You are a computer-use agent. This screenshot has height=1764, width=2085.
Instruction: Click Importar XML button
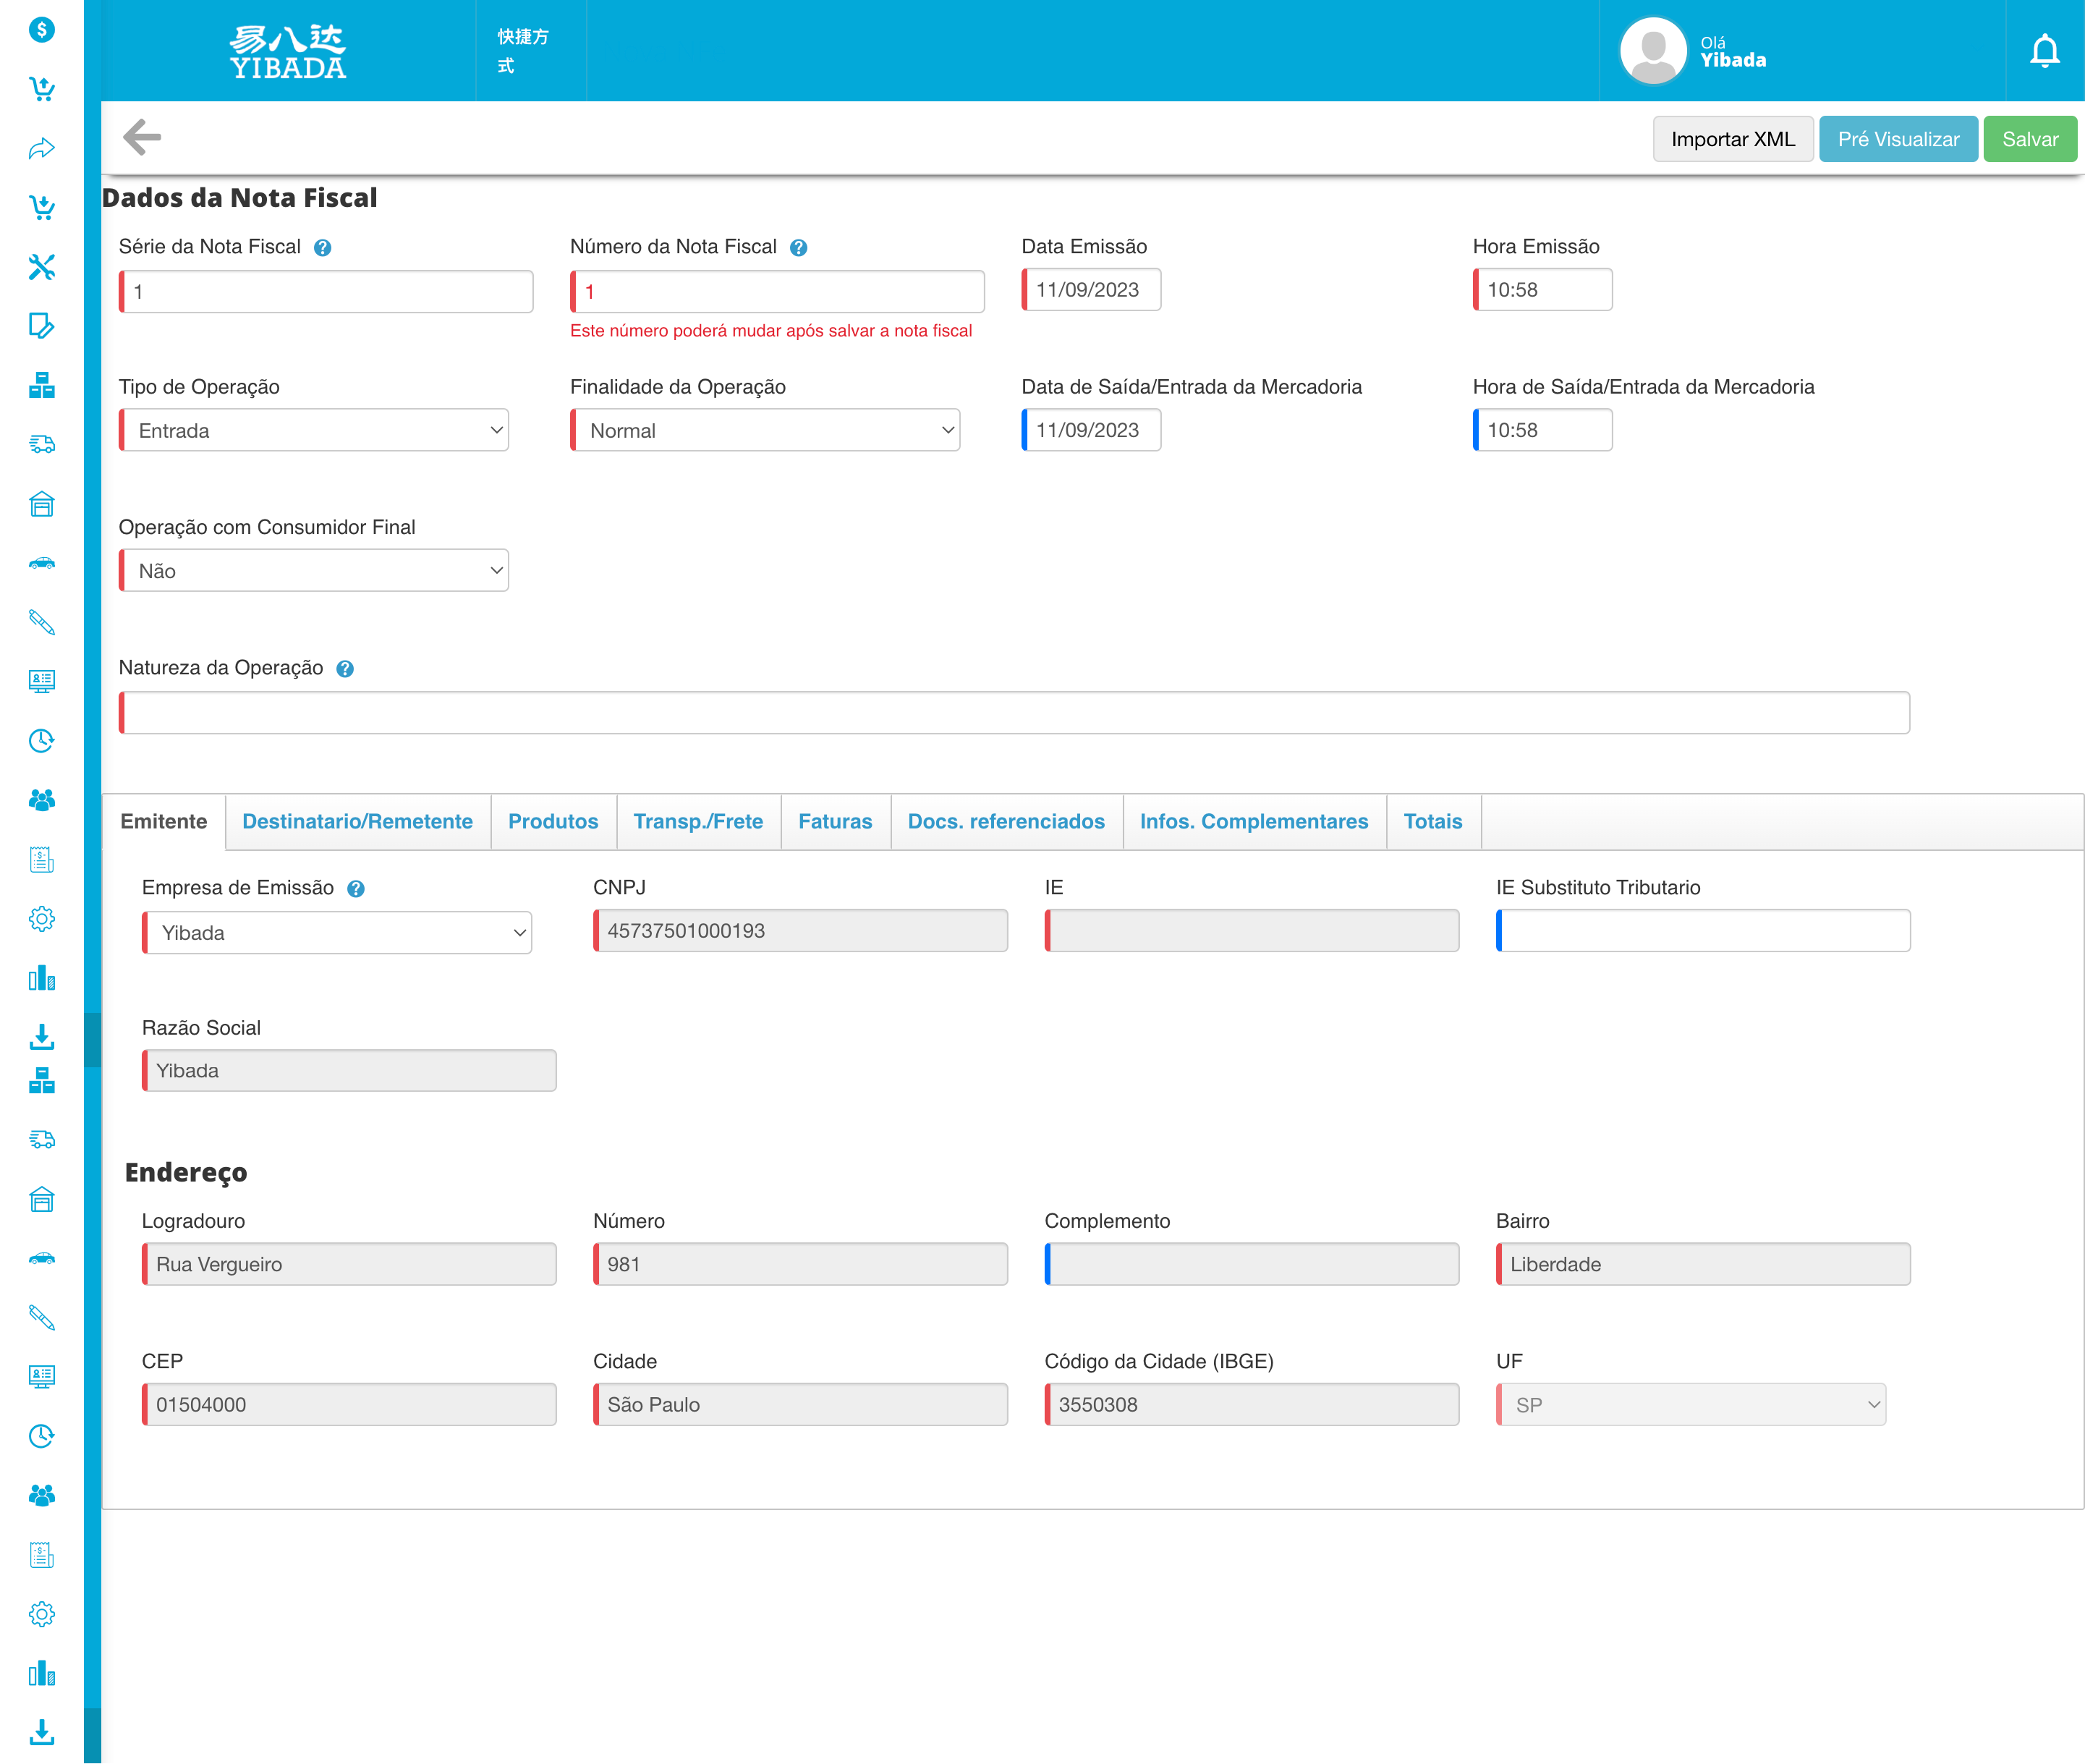click(x=1732, y=139)
